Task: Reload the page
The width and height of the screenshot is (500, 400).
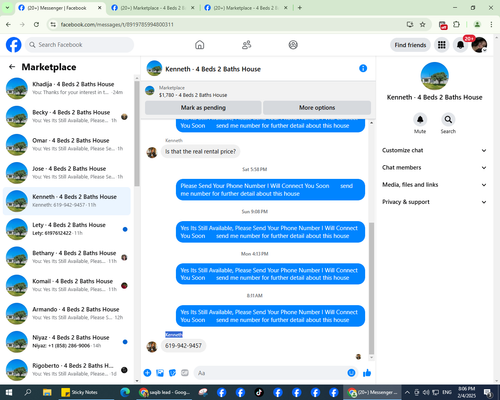Action: (36, 24)
